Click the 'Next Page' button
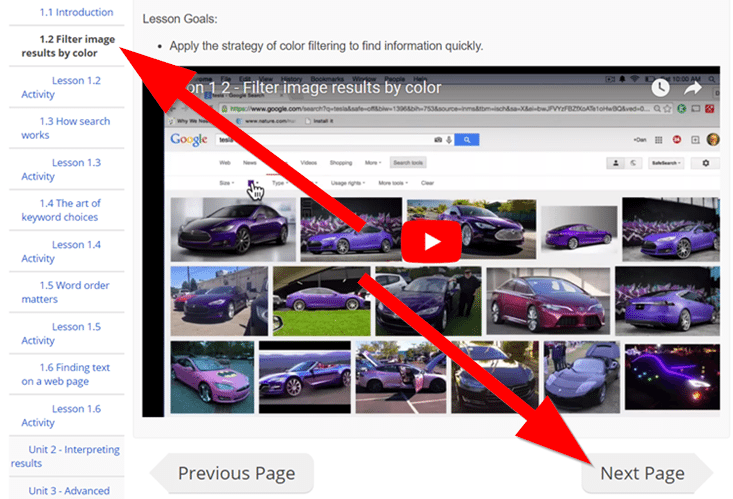The height and width of the screenshot is (499, 733). (647, 473)
